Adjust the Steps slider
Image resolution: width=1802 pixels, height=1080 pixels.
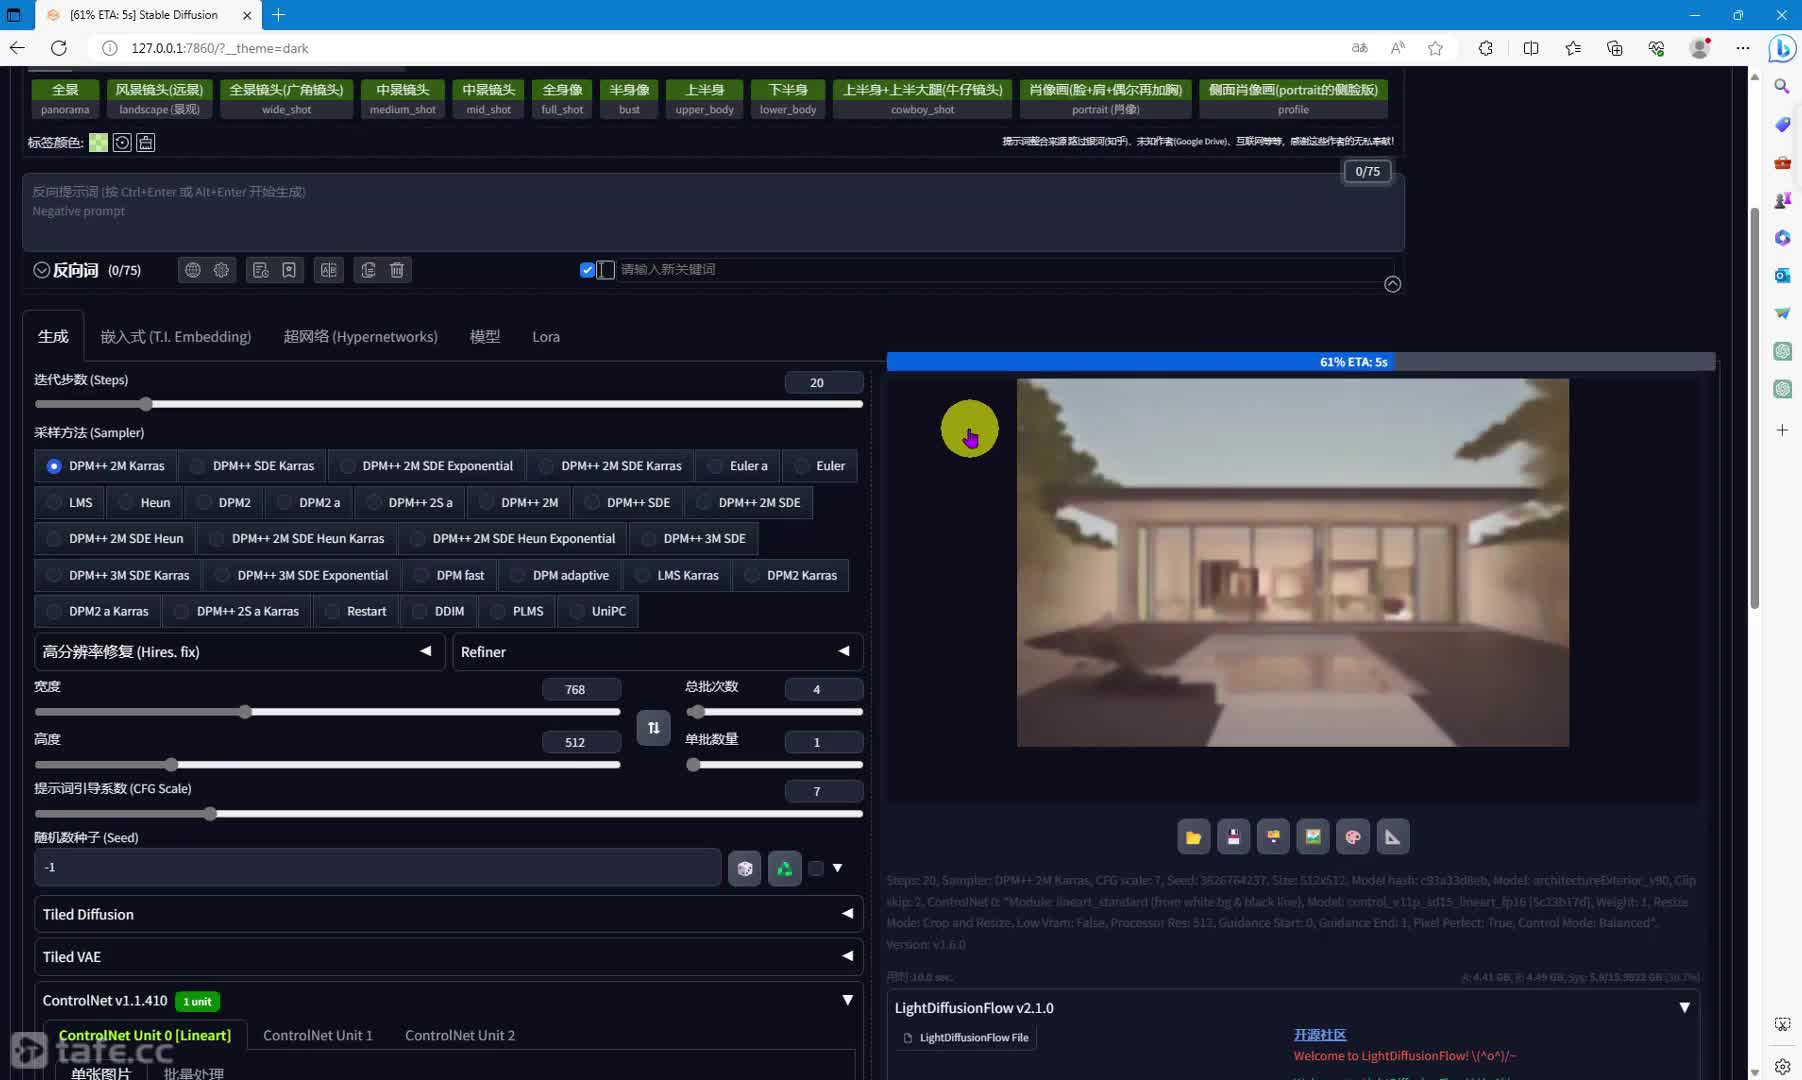(x=448, y=404)
